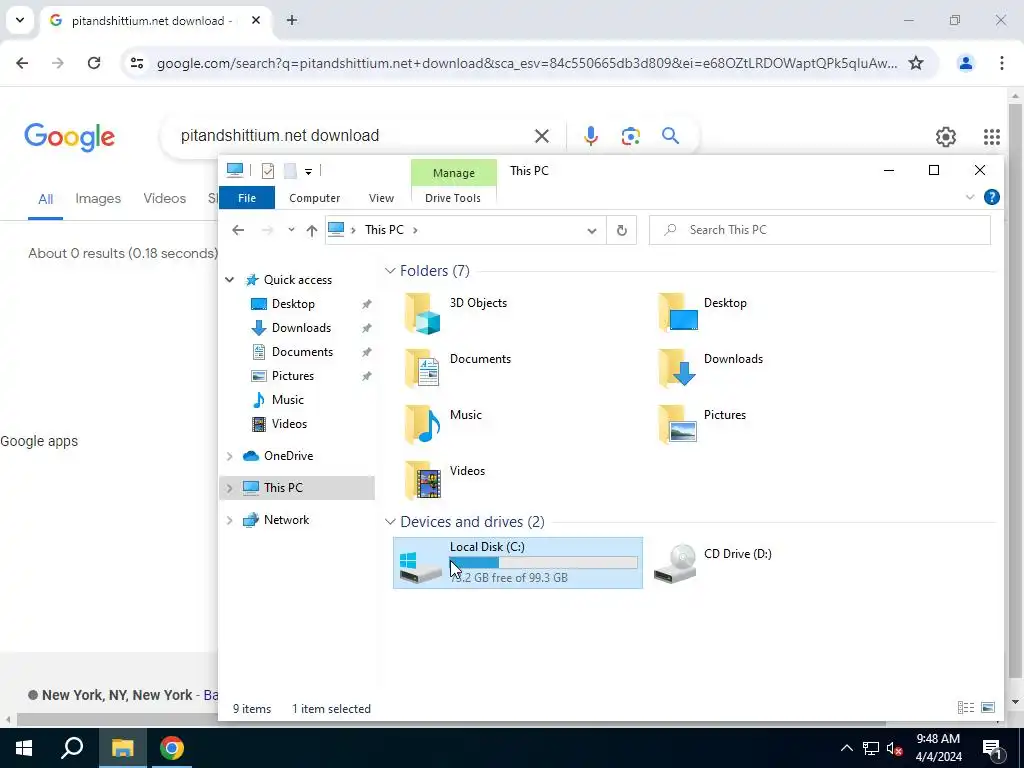Select Documents in Quick access
Viewport: 1024px width, 768px height.
click(x=302, y=352)
